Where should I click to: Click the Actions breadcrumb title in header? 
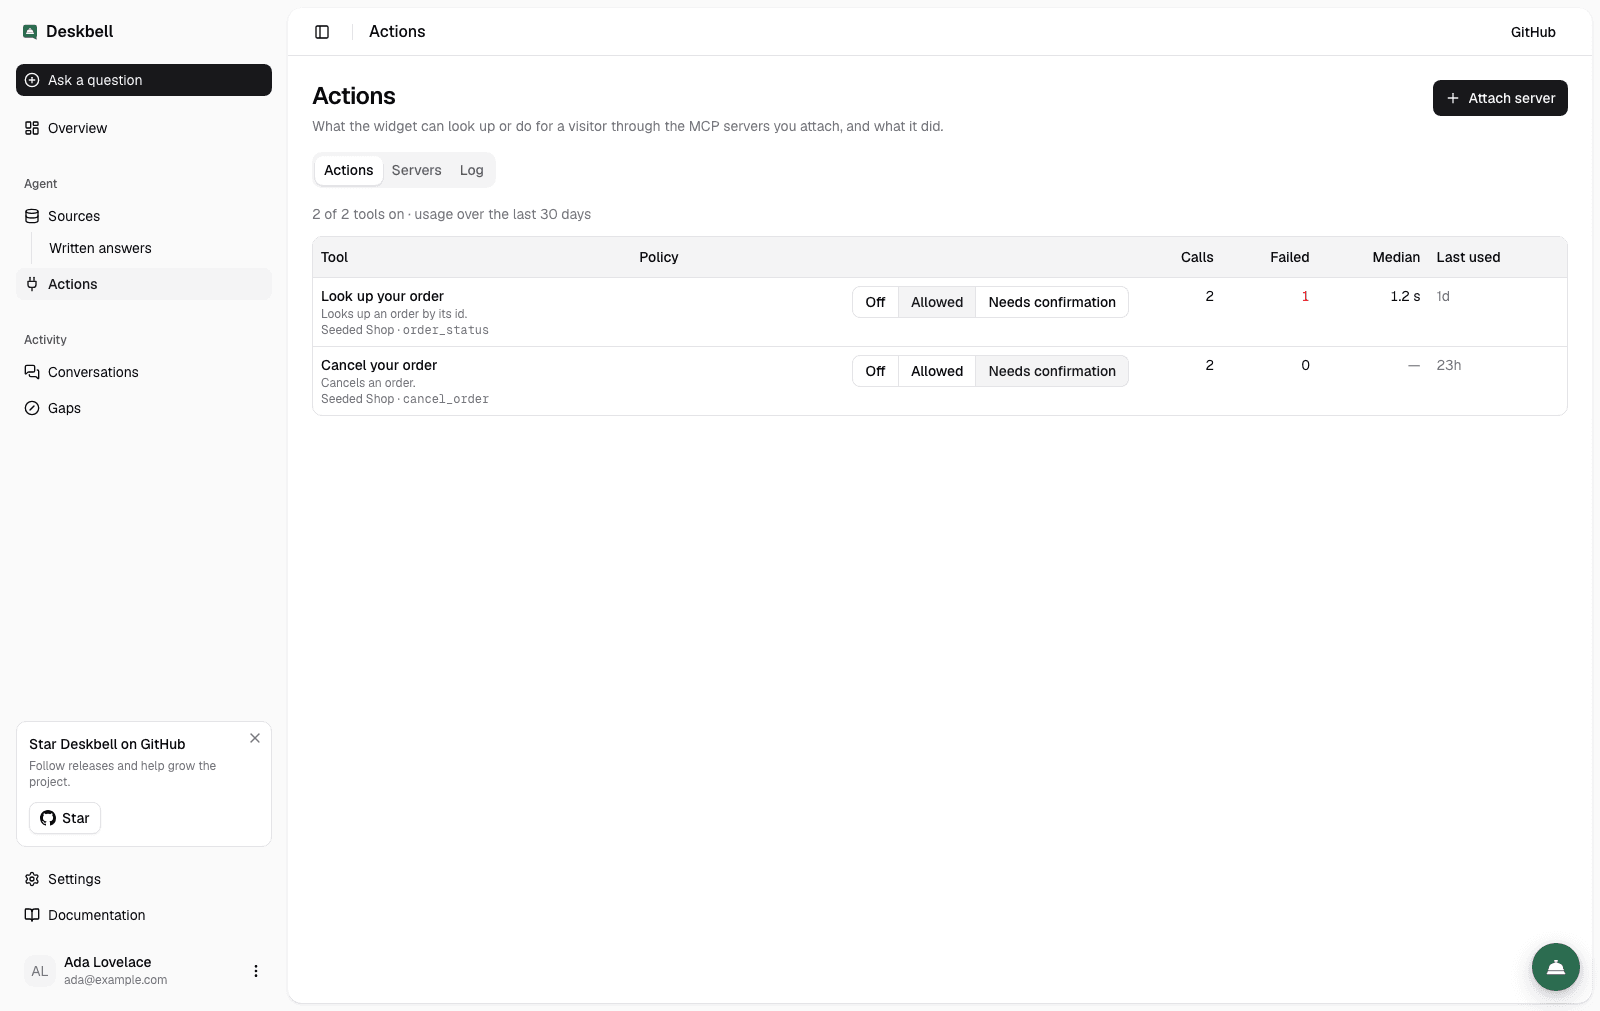[397, 32]
